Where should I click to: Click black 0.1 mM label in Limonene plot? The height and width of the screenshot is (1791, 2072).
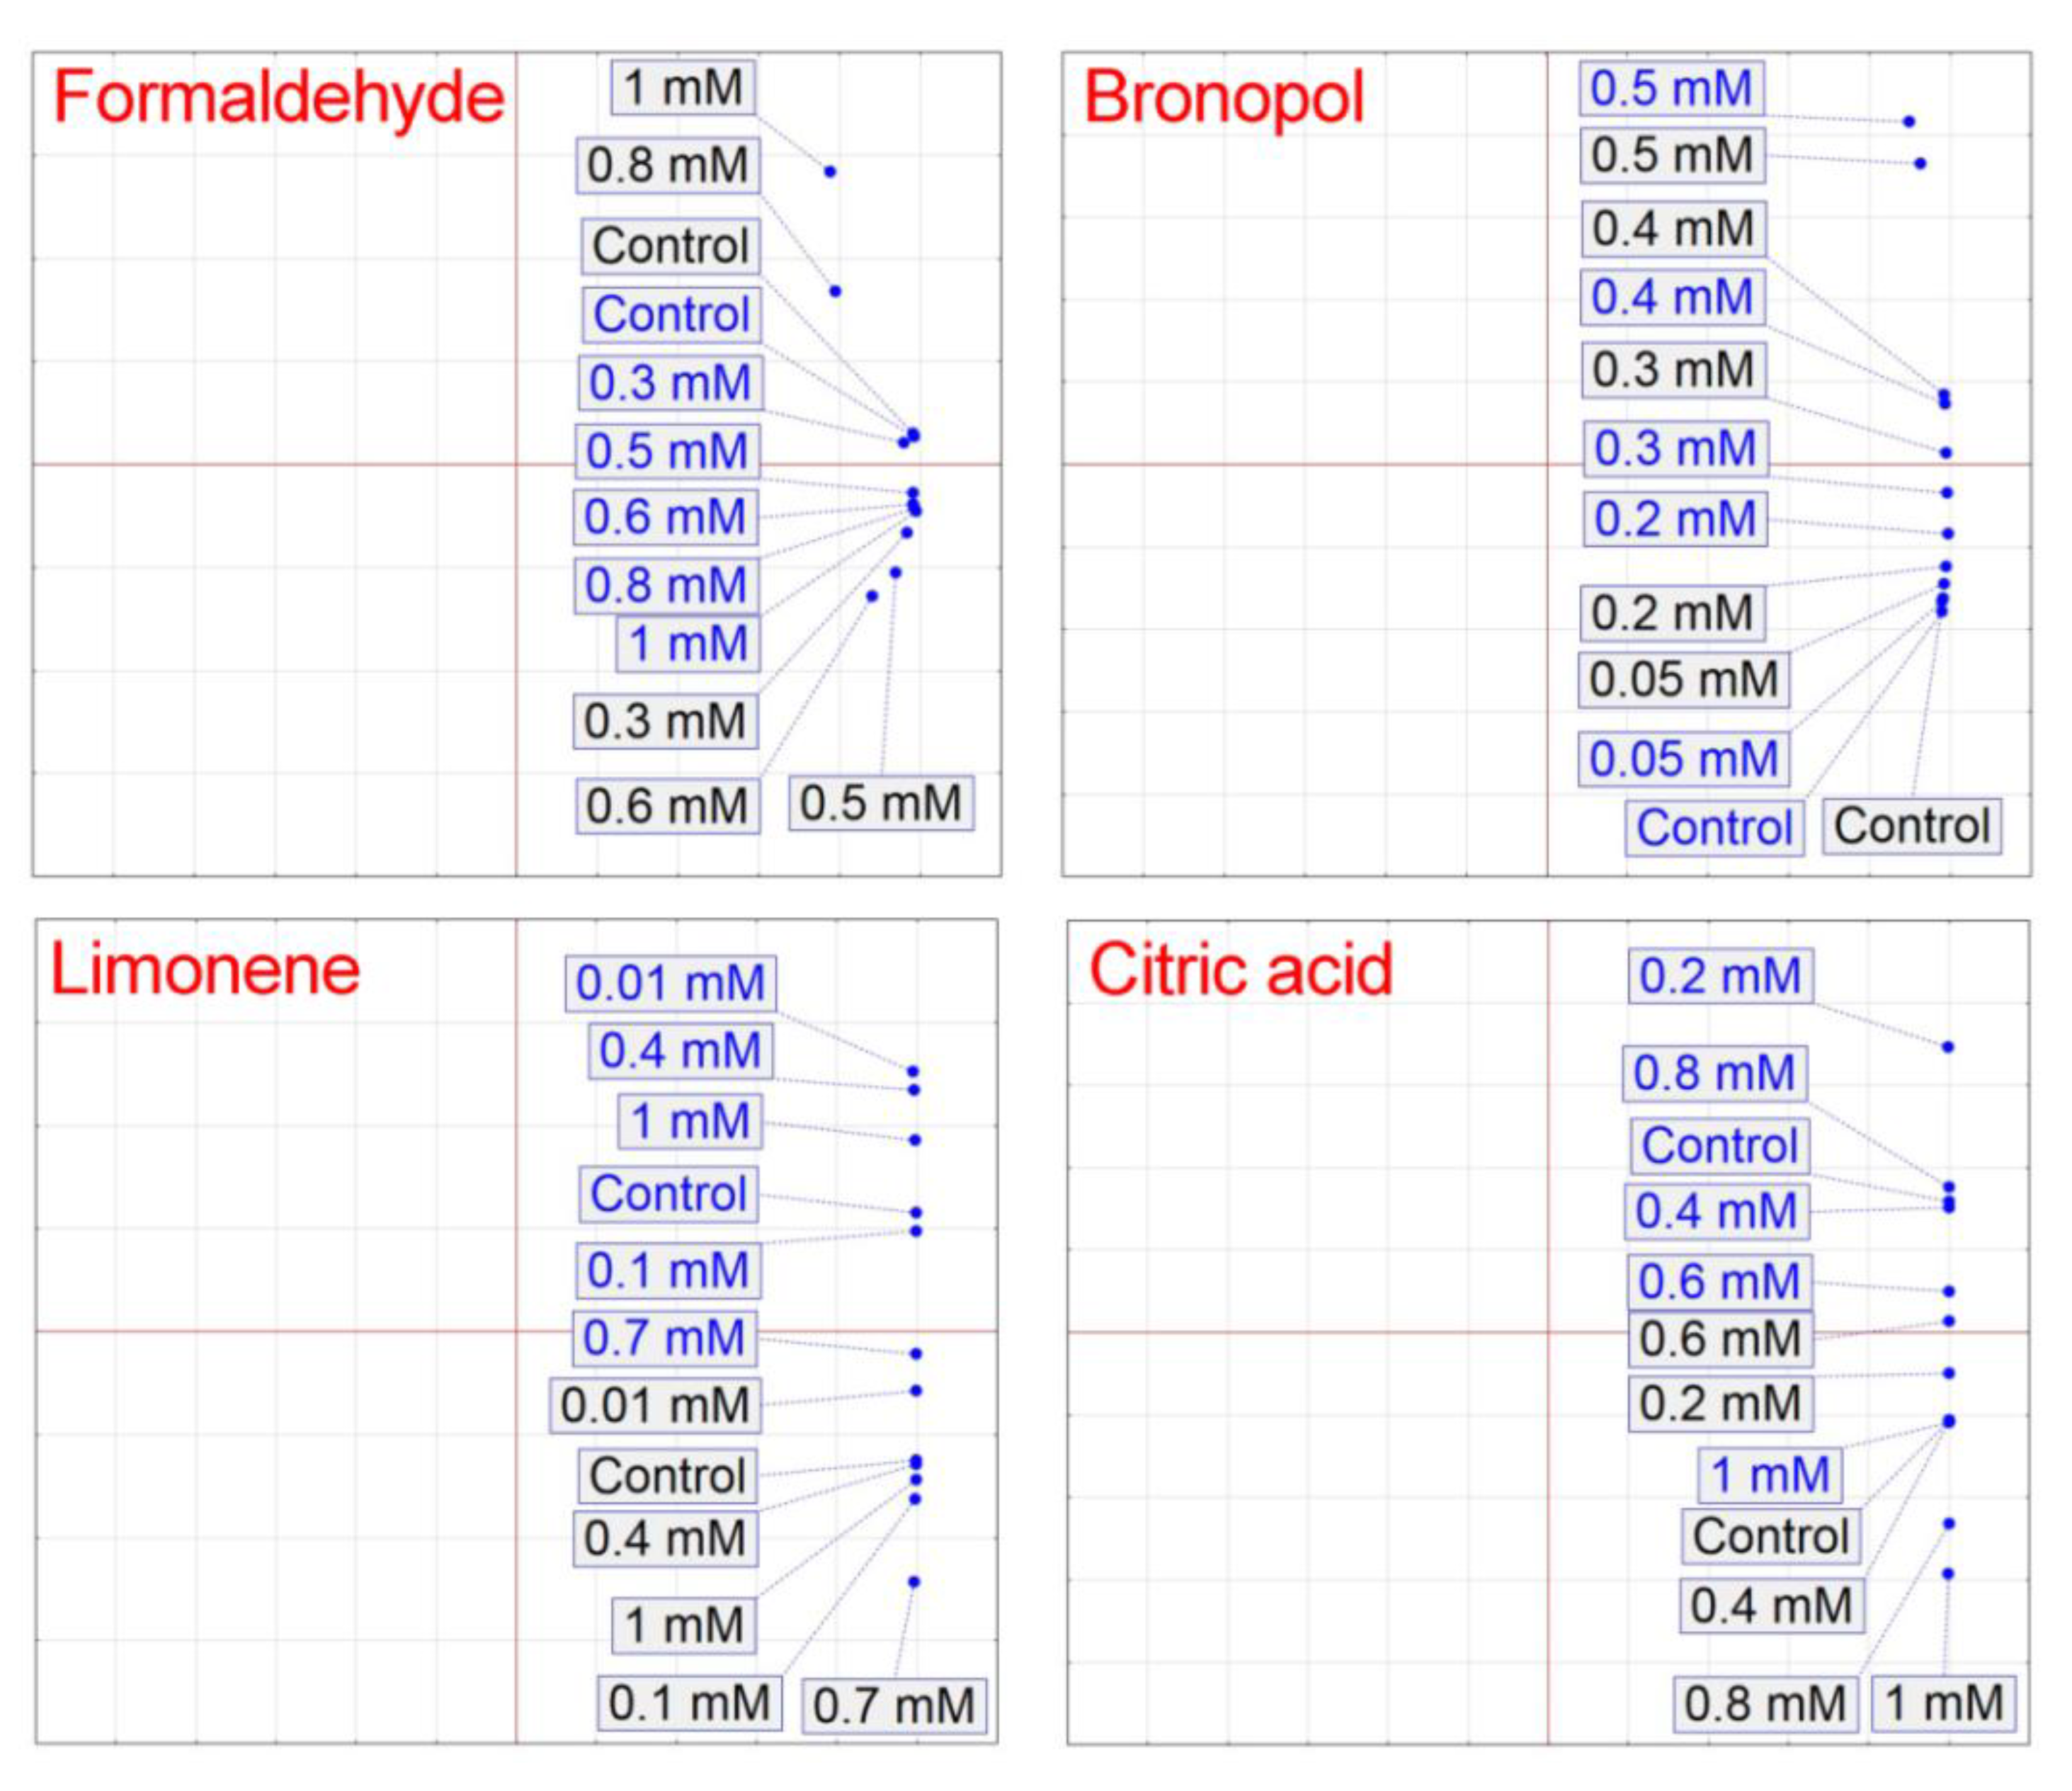(x=688, y=1702)
